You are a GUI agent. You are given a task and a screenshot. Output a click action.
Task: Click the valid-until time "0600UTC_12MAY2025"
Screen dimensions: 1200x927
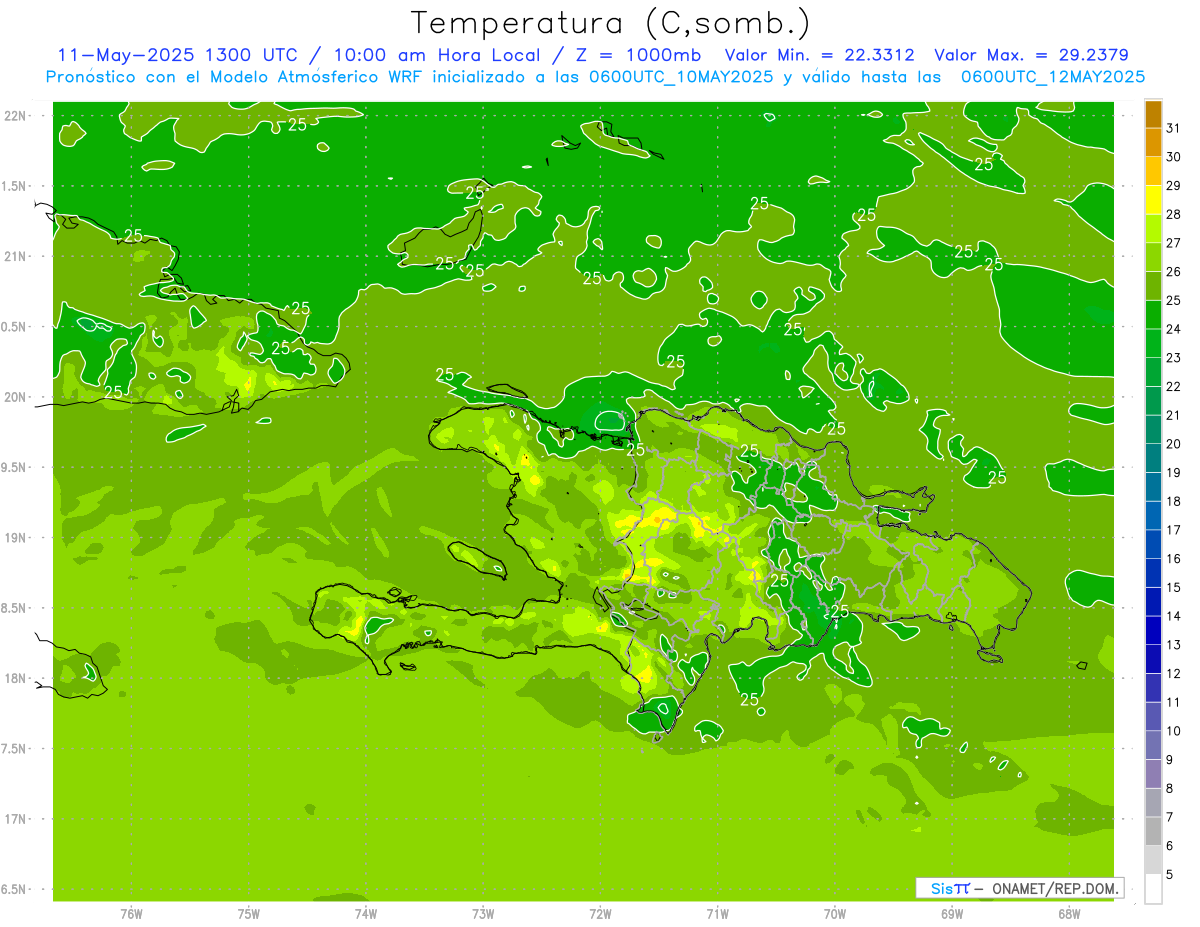[1053, 76]
